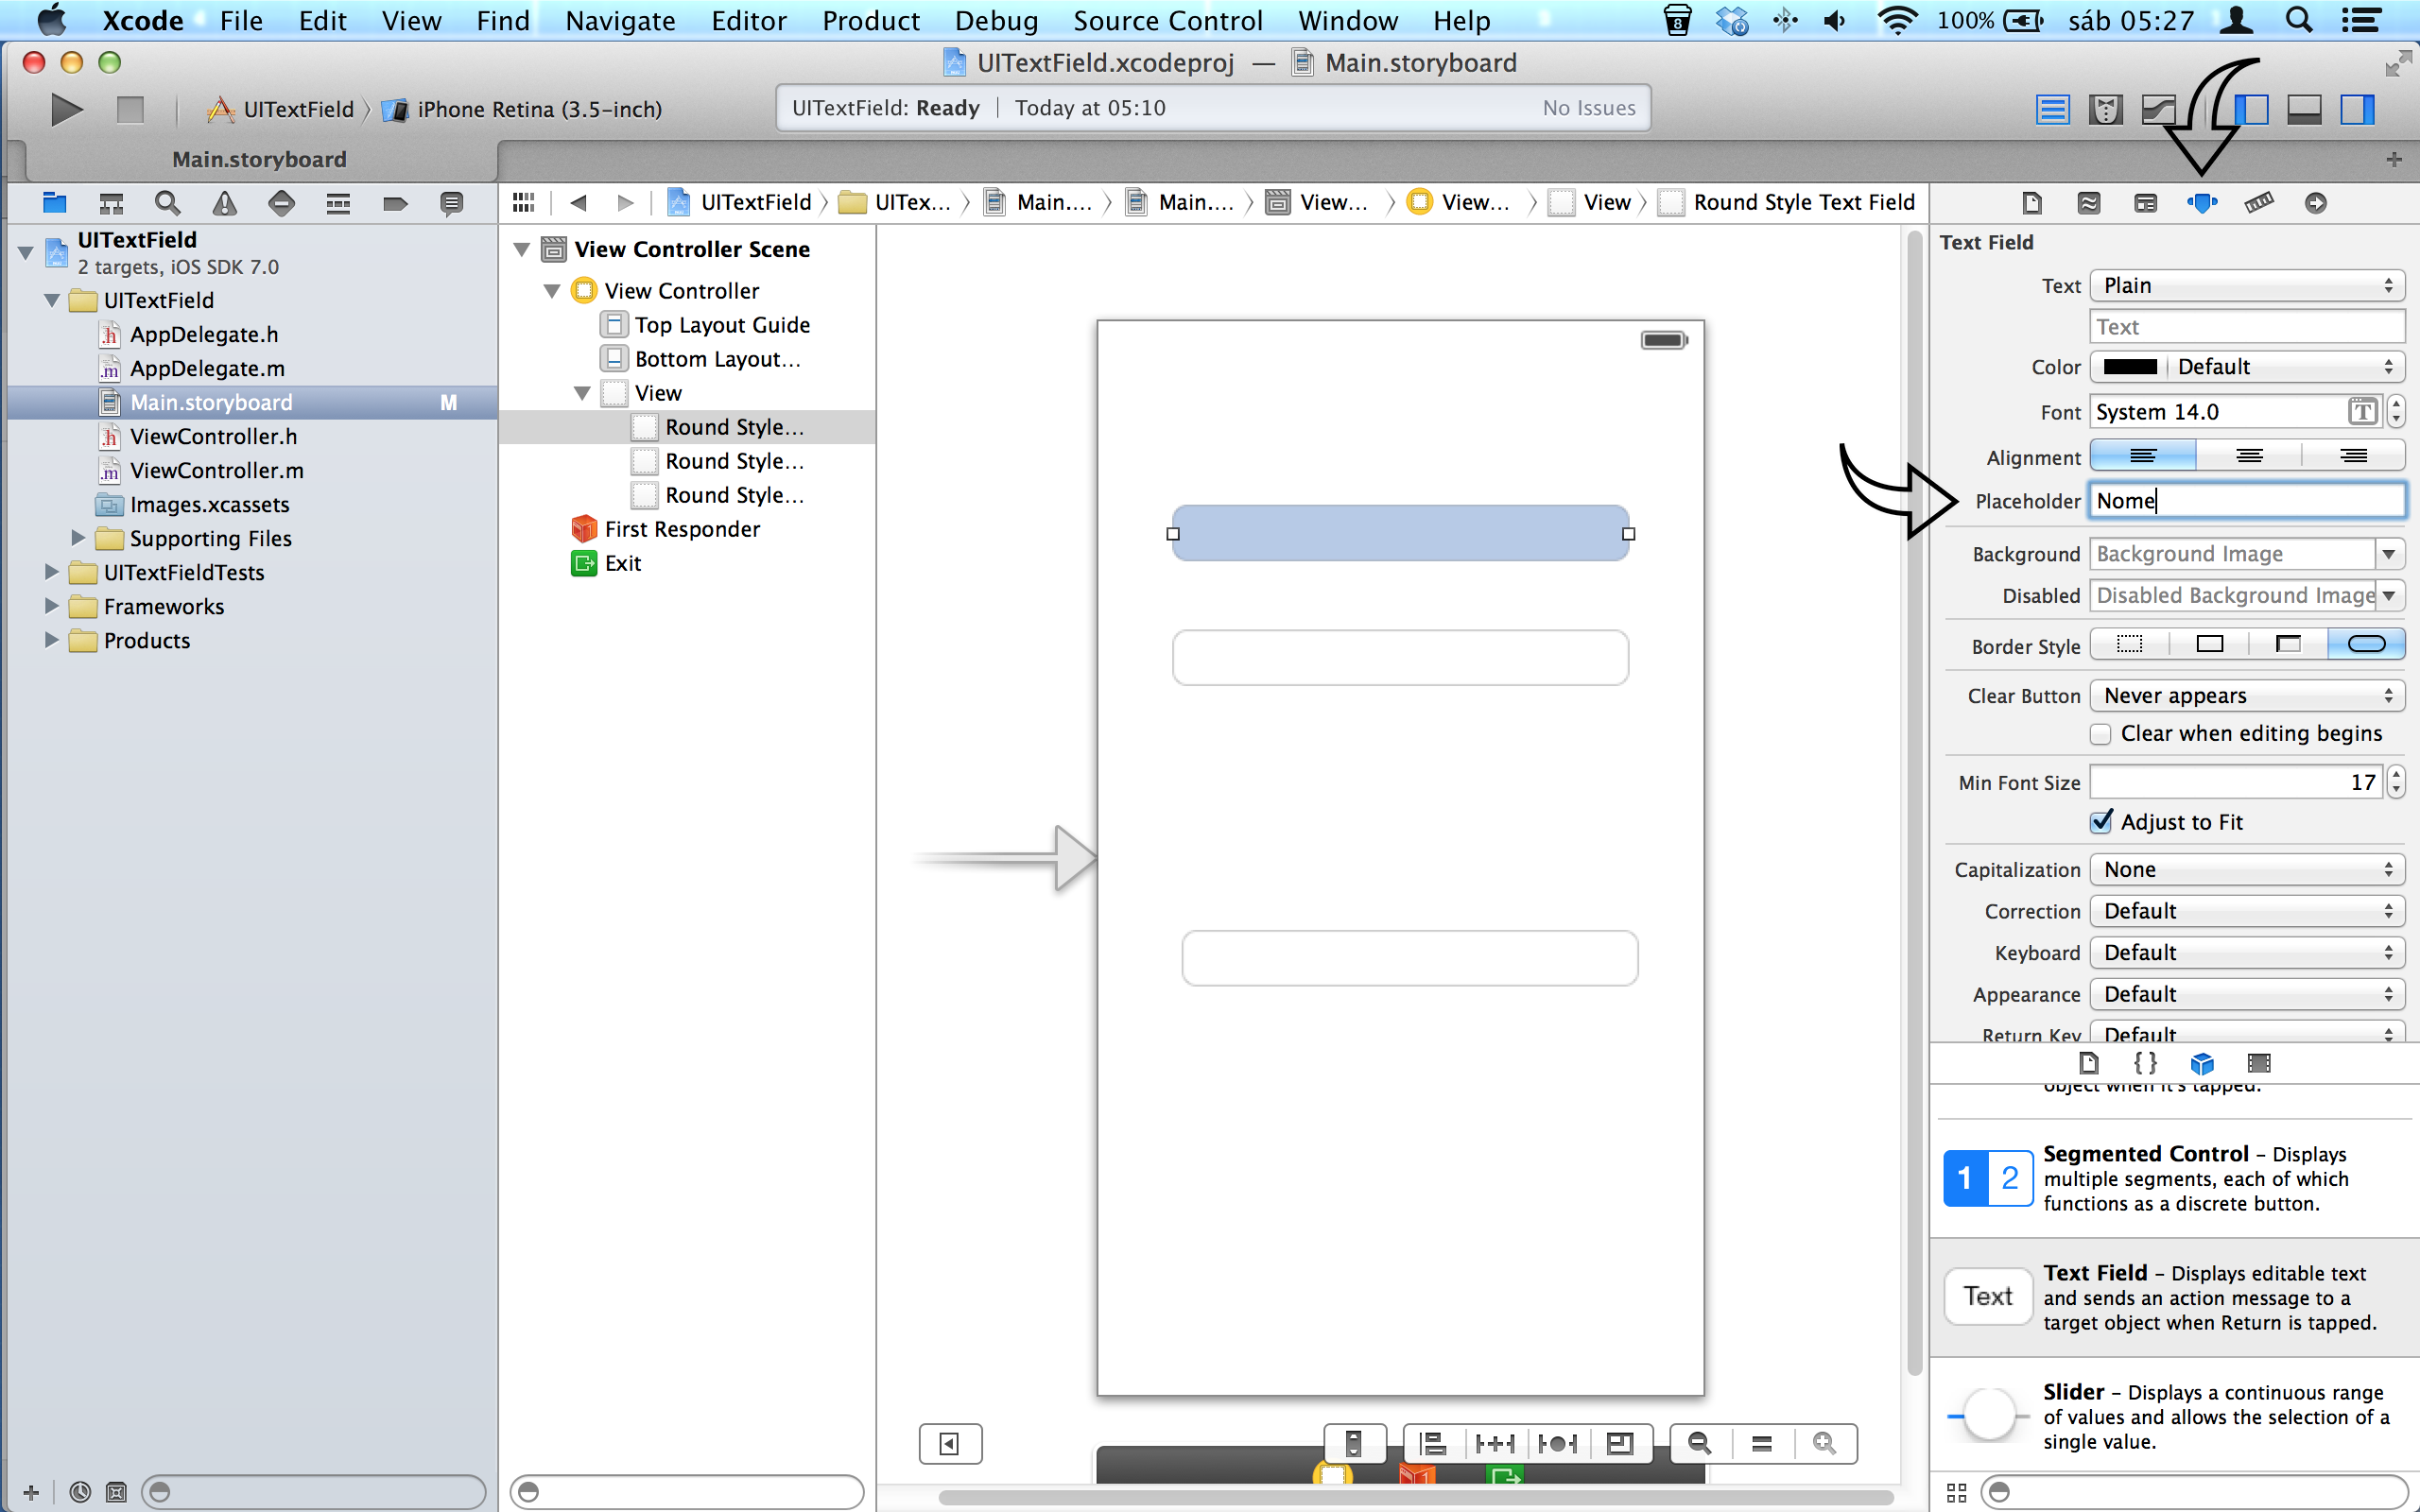The width and height of the screenshot is (2420, 1512).
Task: Open the Clear Button dropdown
Action: [2247, 696]
